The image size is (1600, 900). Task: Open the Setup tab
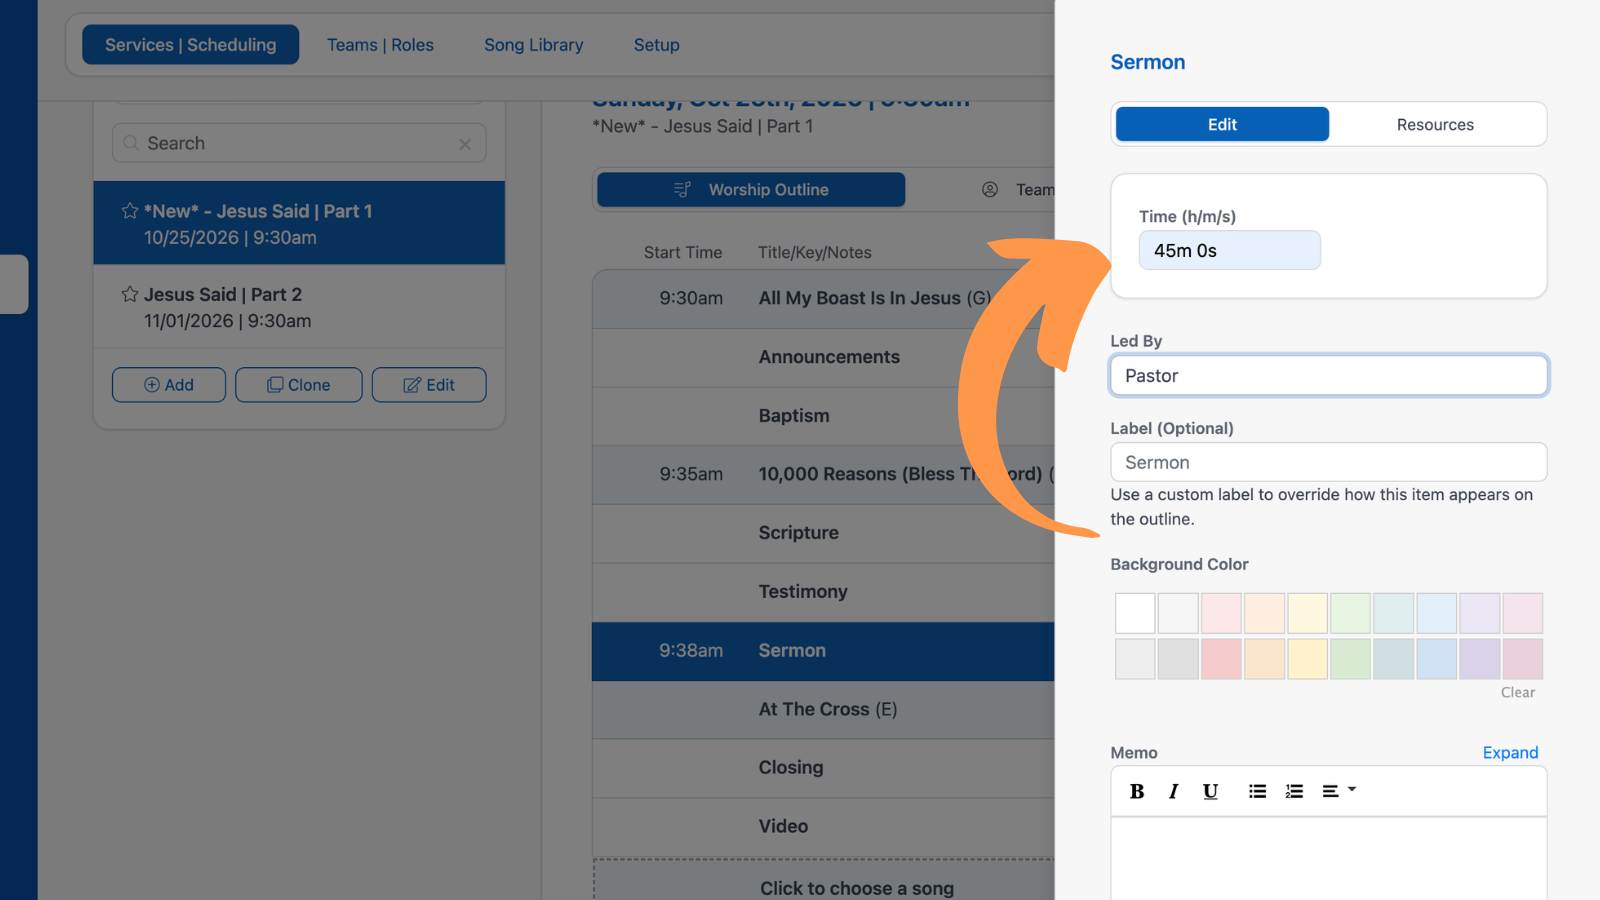pos(657,45)
